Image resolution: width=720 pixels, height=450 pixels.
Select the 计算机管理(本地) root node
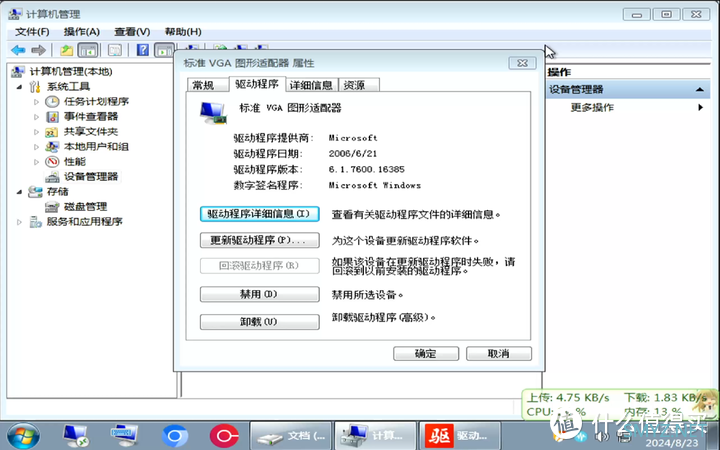click(71, 71)
